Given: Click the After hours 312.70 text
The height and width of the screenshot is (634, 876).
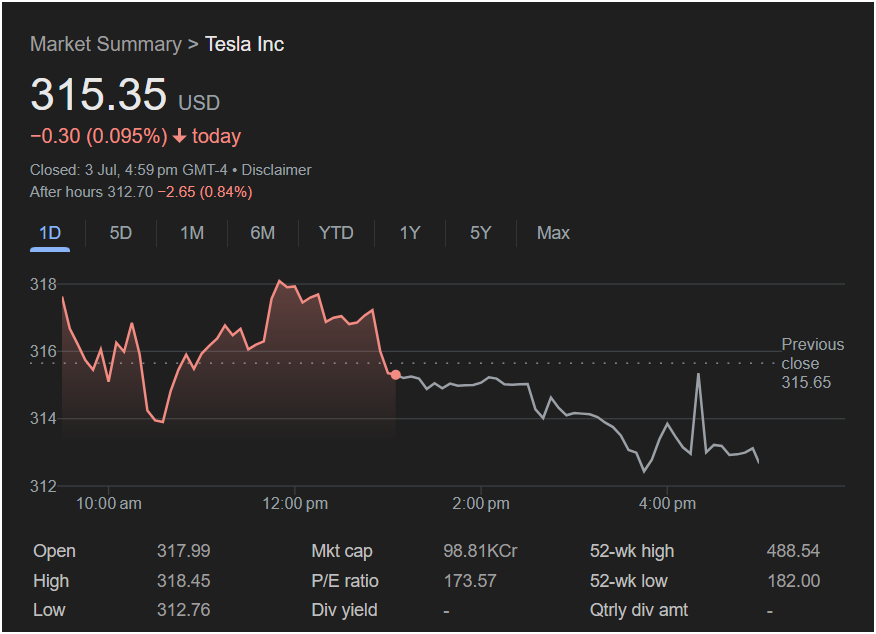Looking at the screenshot, I should point(91,192).
